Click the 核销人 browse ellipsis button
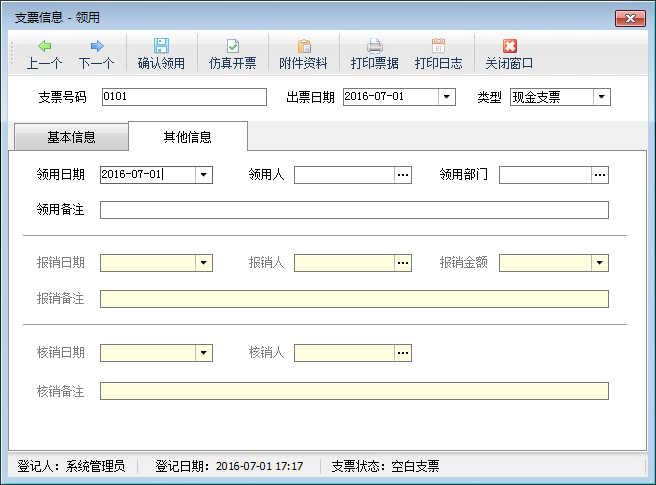The width and height of the screenshot is (656, 485). point(403,353)
